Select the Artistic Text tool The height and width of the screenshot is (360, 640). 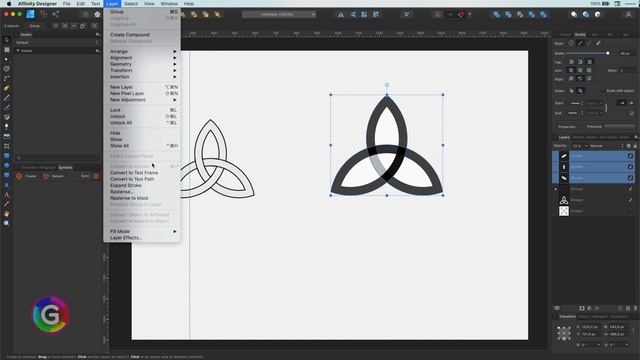point(7,194)
